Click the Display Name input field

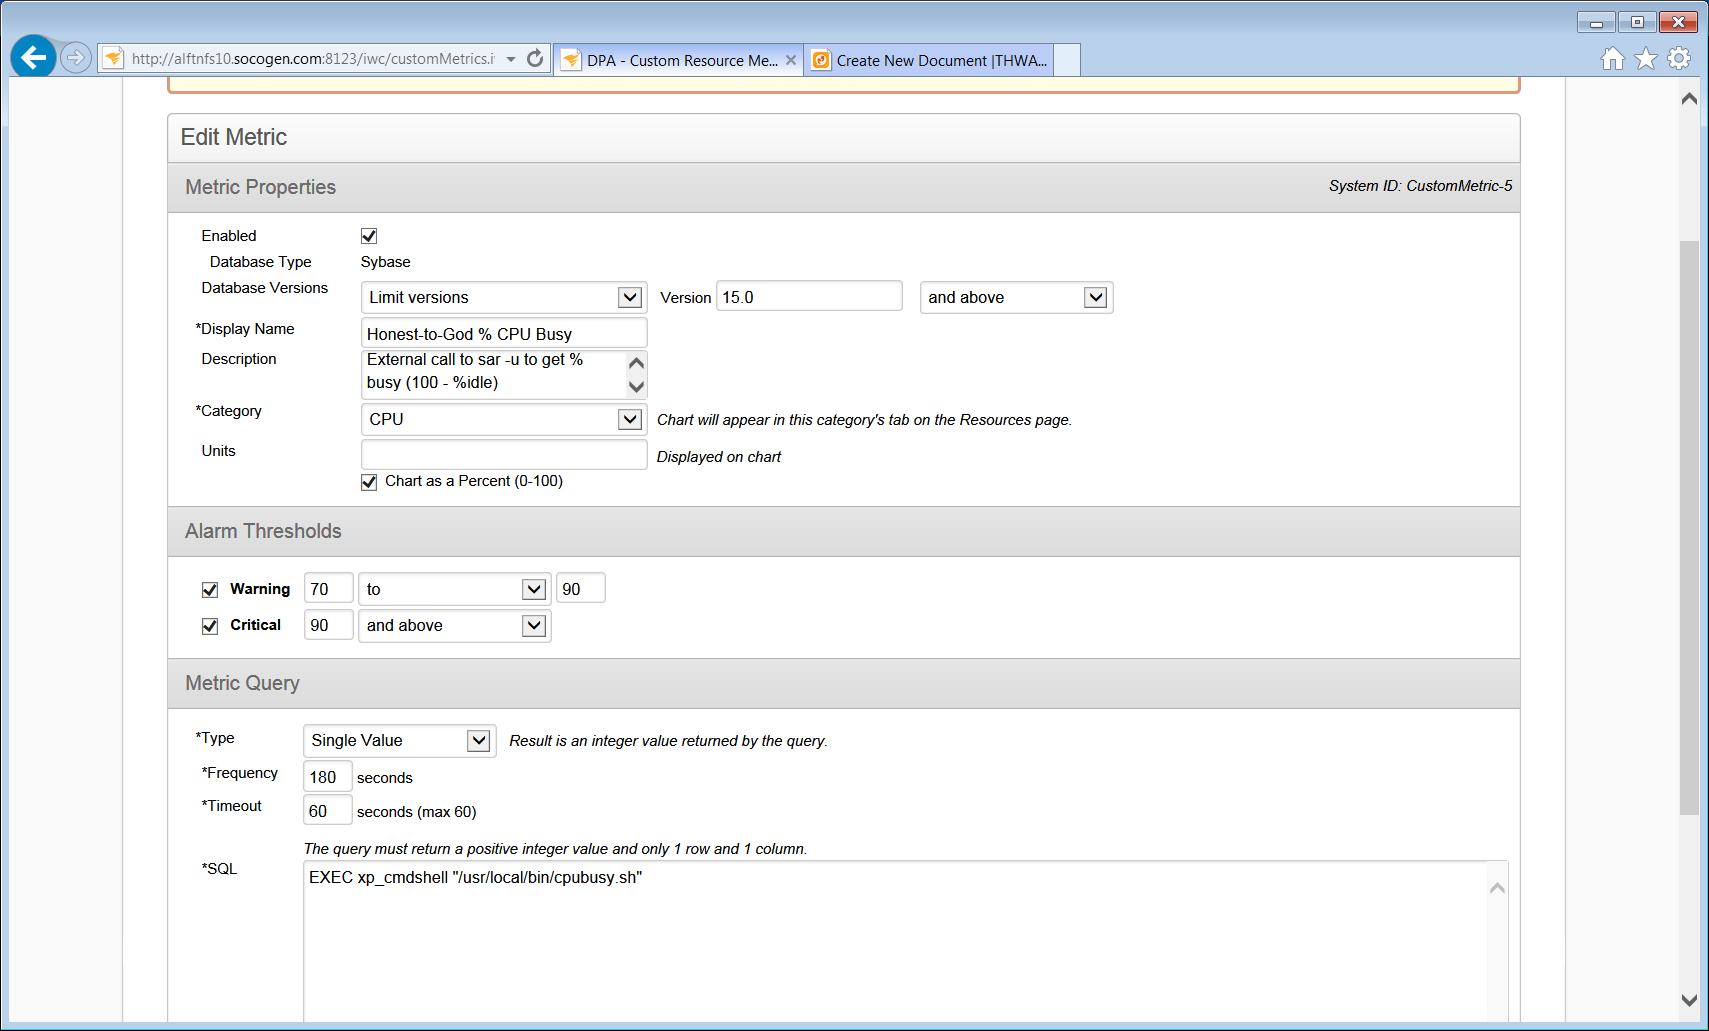point(504,333)
